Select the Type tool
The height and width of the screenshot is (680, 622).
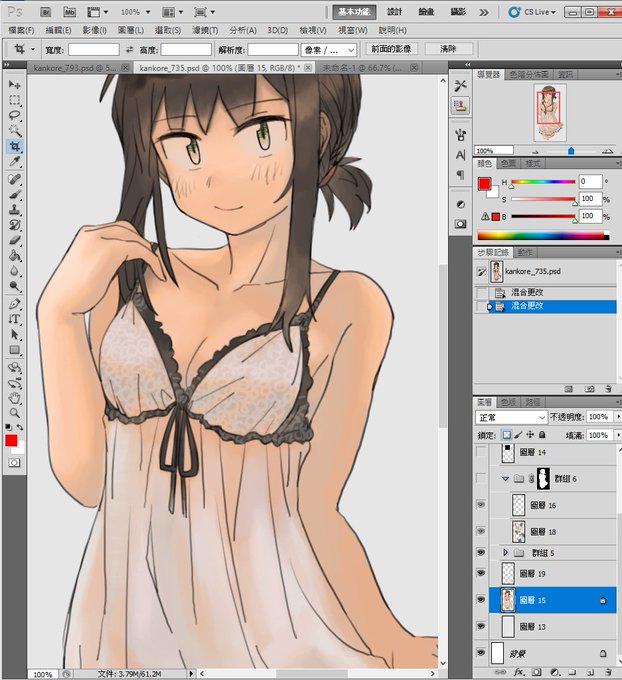[x=14, y=319]
